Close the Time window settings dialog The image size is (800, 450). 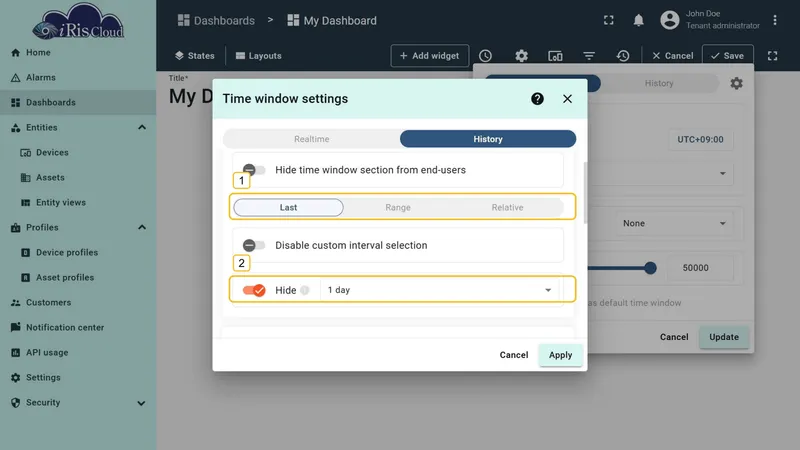pyautogui.click(x=567, y=98)
